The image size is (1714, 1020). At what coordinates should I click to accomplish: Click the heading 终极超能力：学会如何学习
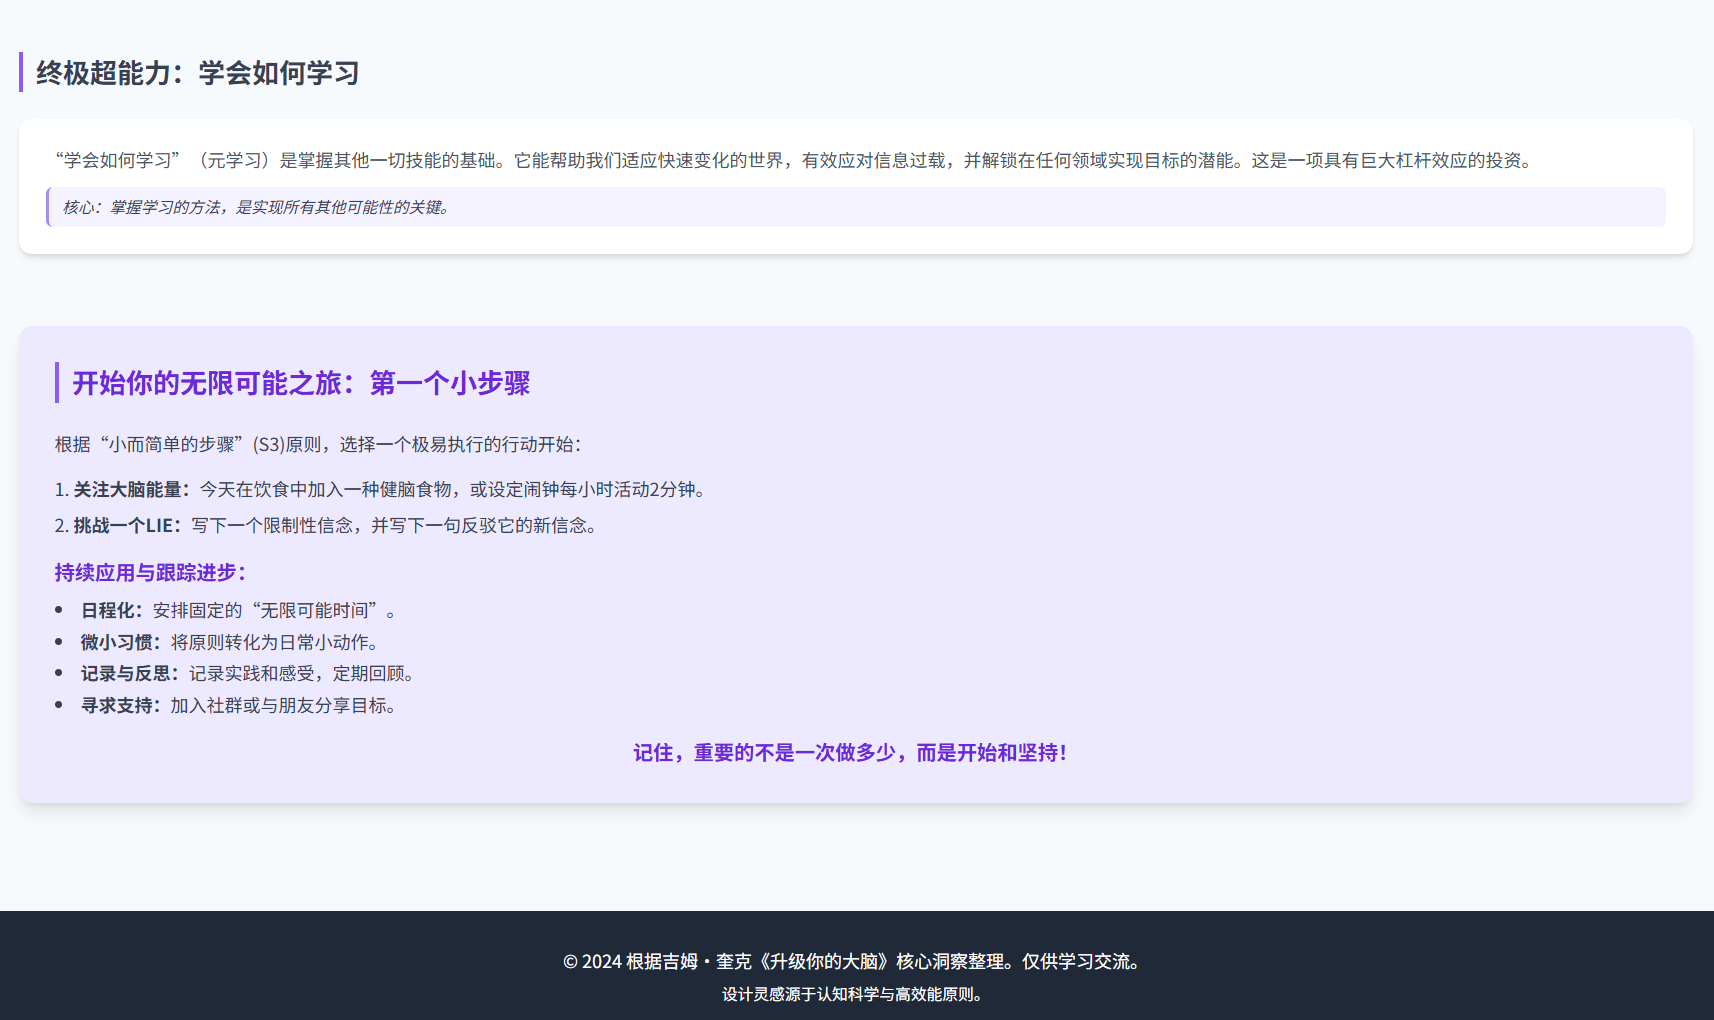point(198,73)
